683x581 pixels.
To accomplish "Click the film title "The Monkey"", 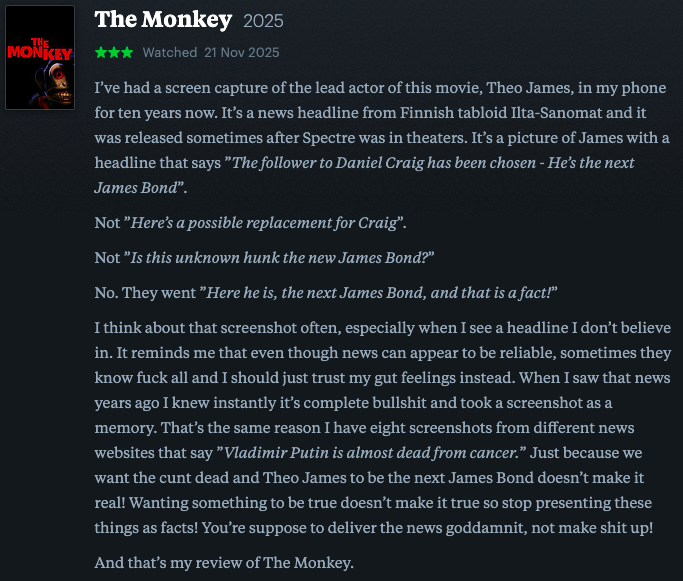I will [163, 20].
